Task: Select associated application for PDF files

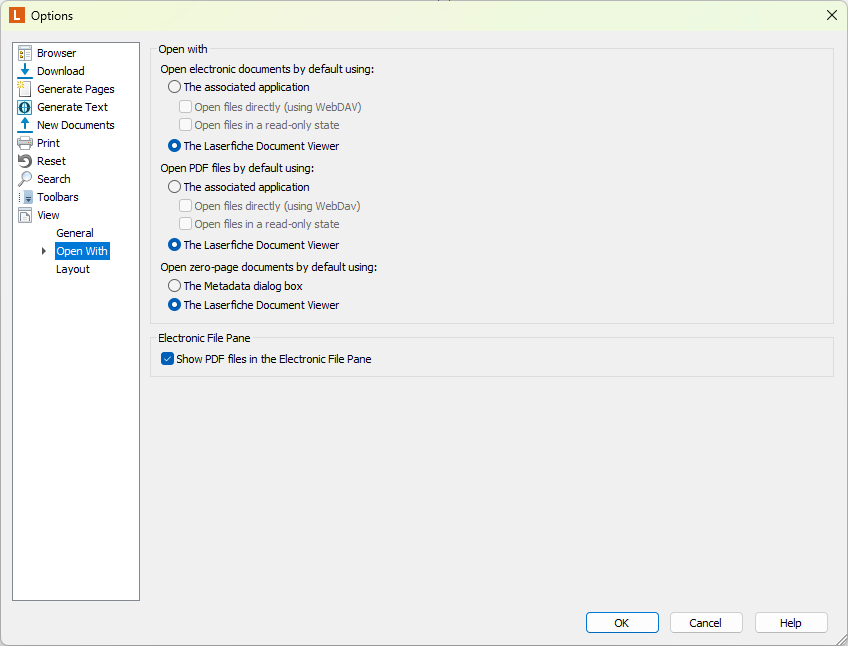Action: coord(174,187)
